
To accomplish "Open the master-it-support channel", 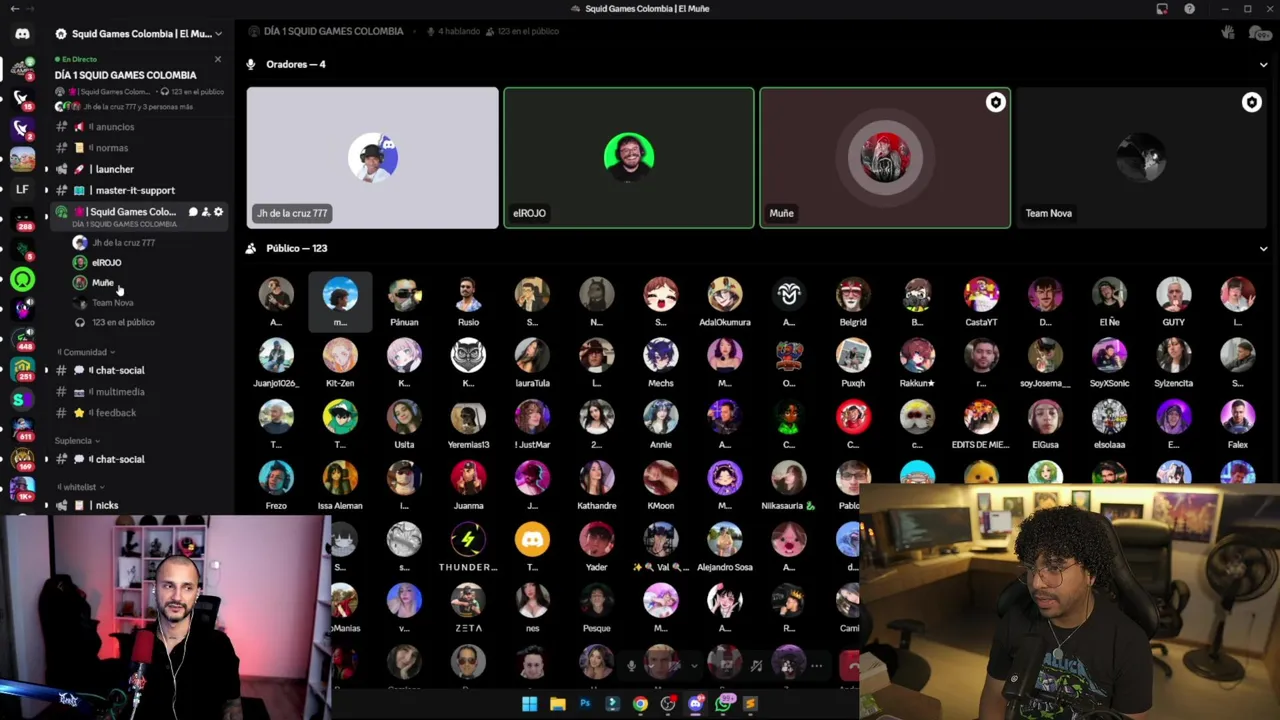I will click(x=140, y=190).
